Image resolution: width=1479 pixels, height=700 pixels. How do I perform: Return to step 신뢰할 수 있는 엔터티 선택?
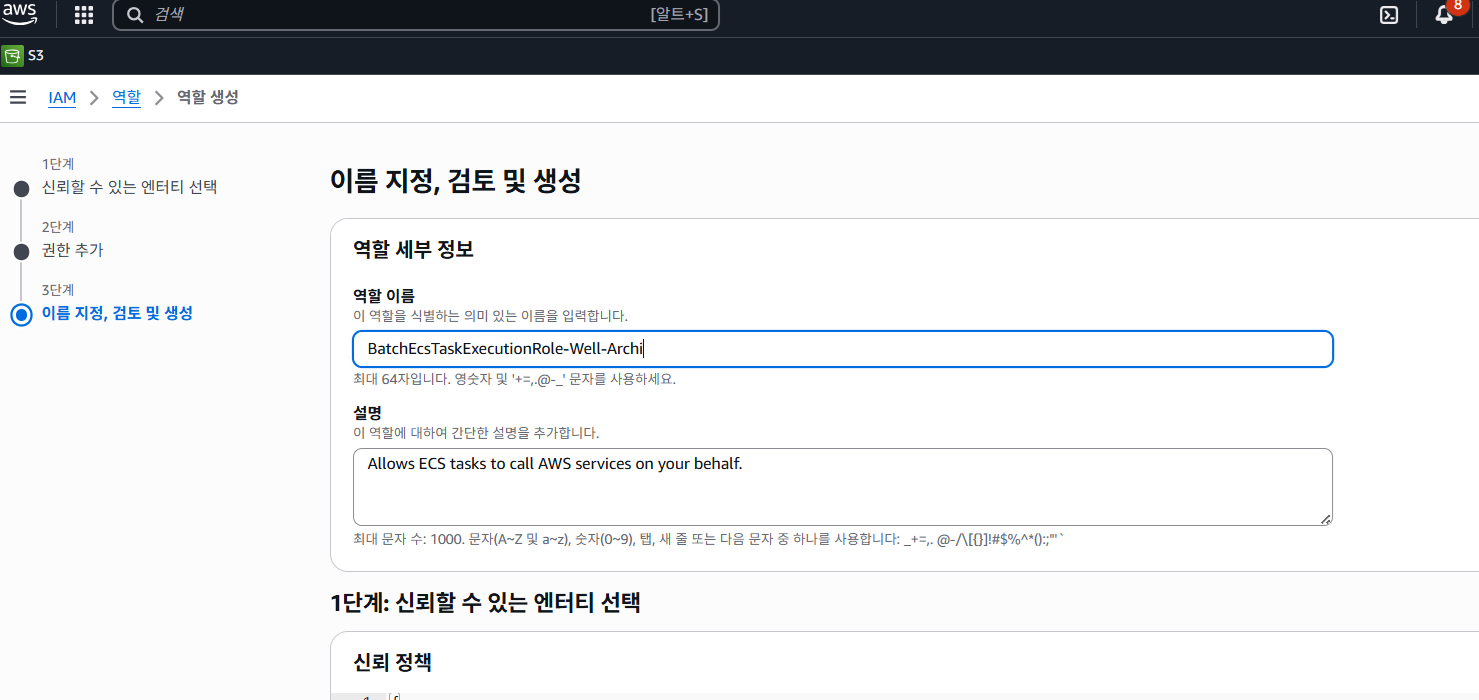(129, 187)
